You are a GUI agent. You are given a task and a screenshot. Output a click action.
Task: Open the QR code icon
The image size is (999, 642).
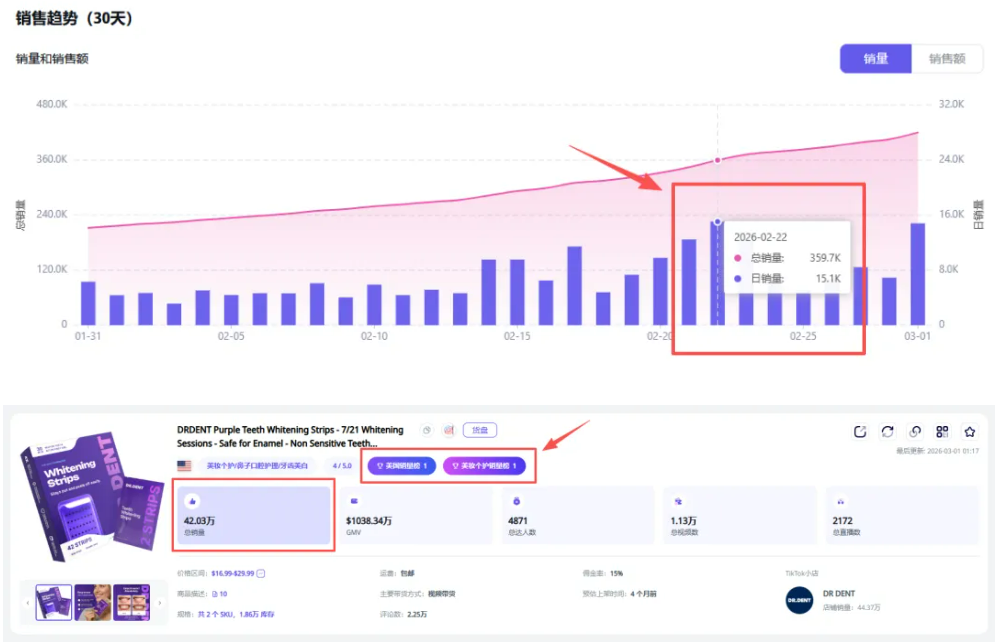click(x=942, y=432)
